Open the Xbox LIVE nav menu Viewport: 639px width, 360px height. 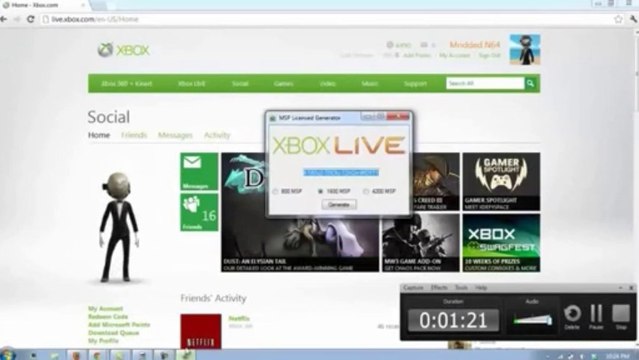pyautogui.click(x=192, y=84)
